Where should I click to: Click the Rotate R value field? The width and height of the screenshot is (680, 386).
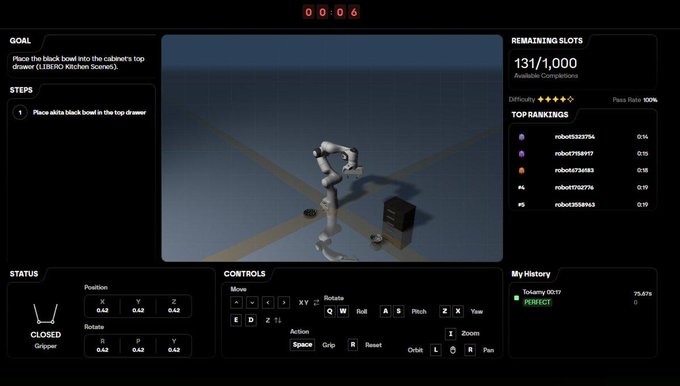coord(102,345)
